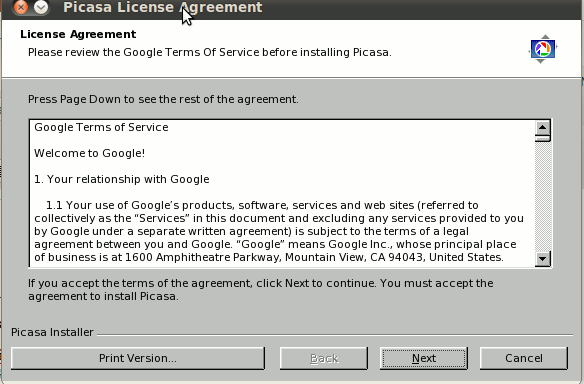The image size is (584, 384).
Task: Click the scrollbar thumb in license text
Action: pos(543,138)
